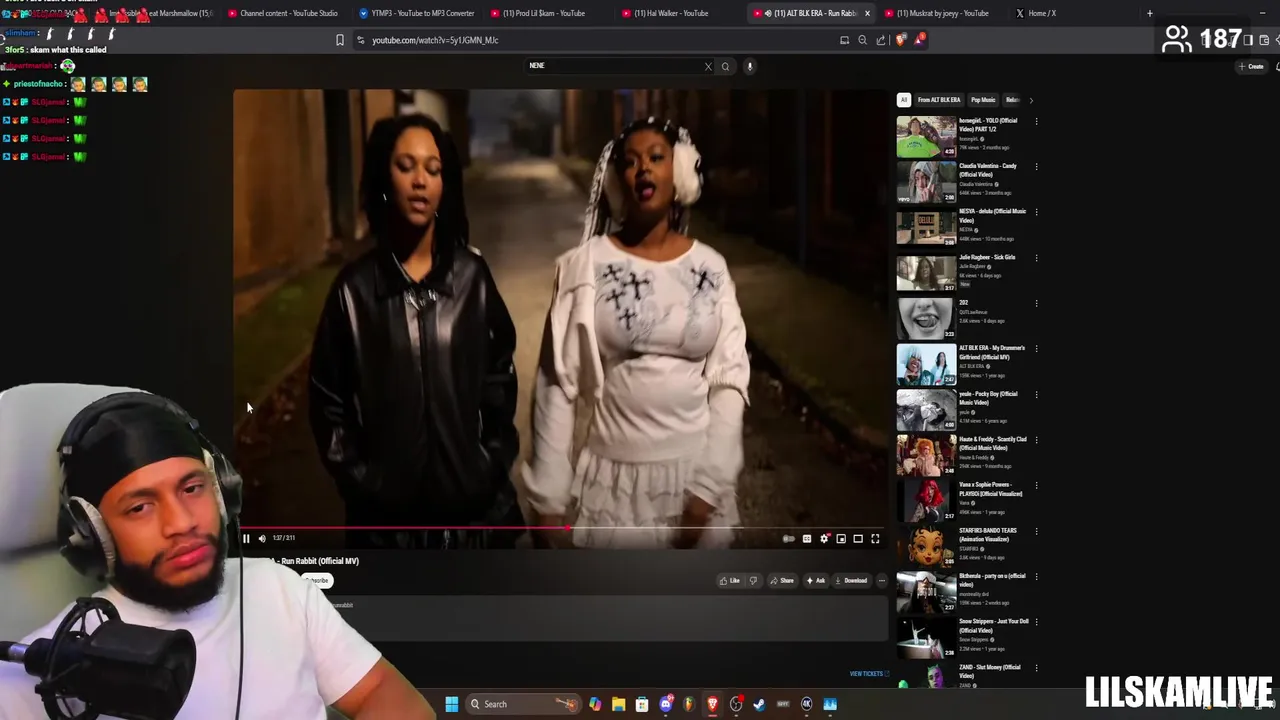Select the From ALT BLK ERA chip
The height and width of the screenshot is (720, 1280).
pyautogui.click(x=939, y=100)
